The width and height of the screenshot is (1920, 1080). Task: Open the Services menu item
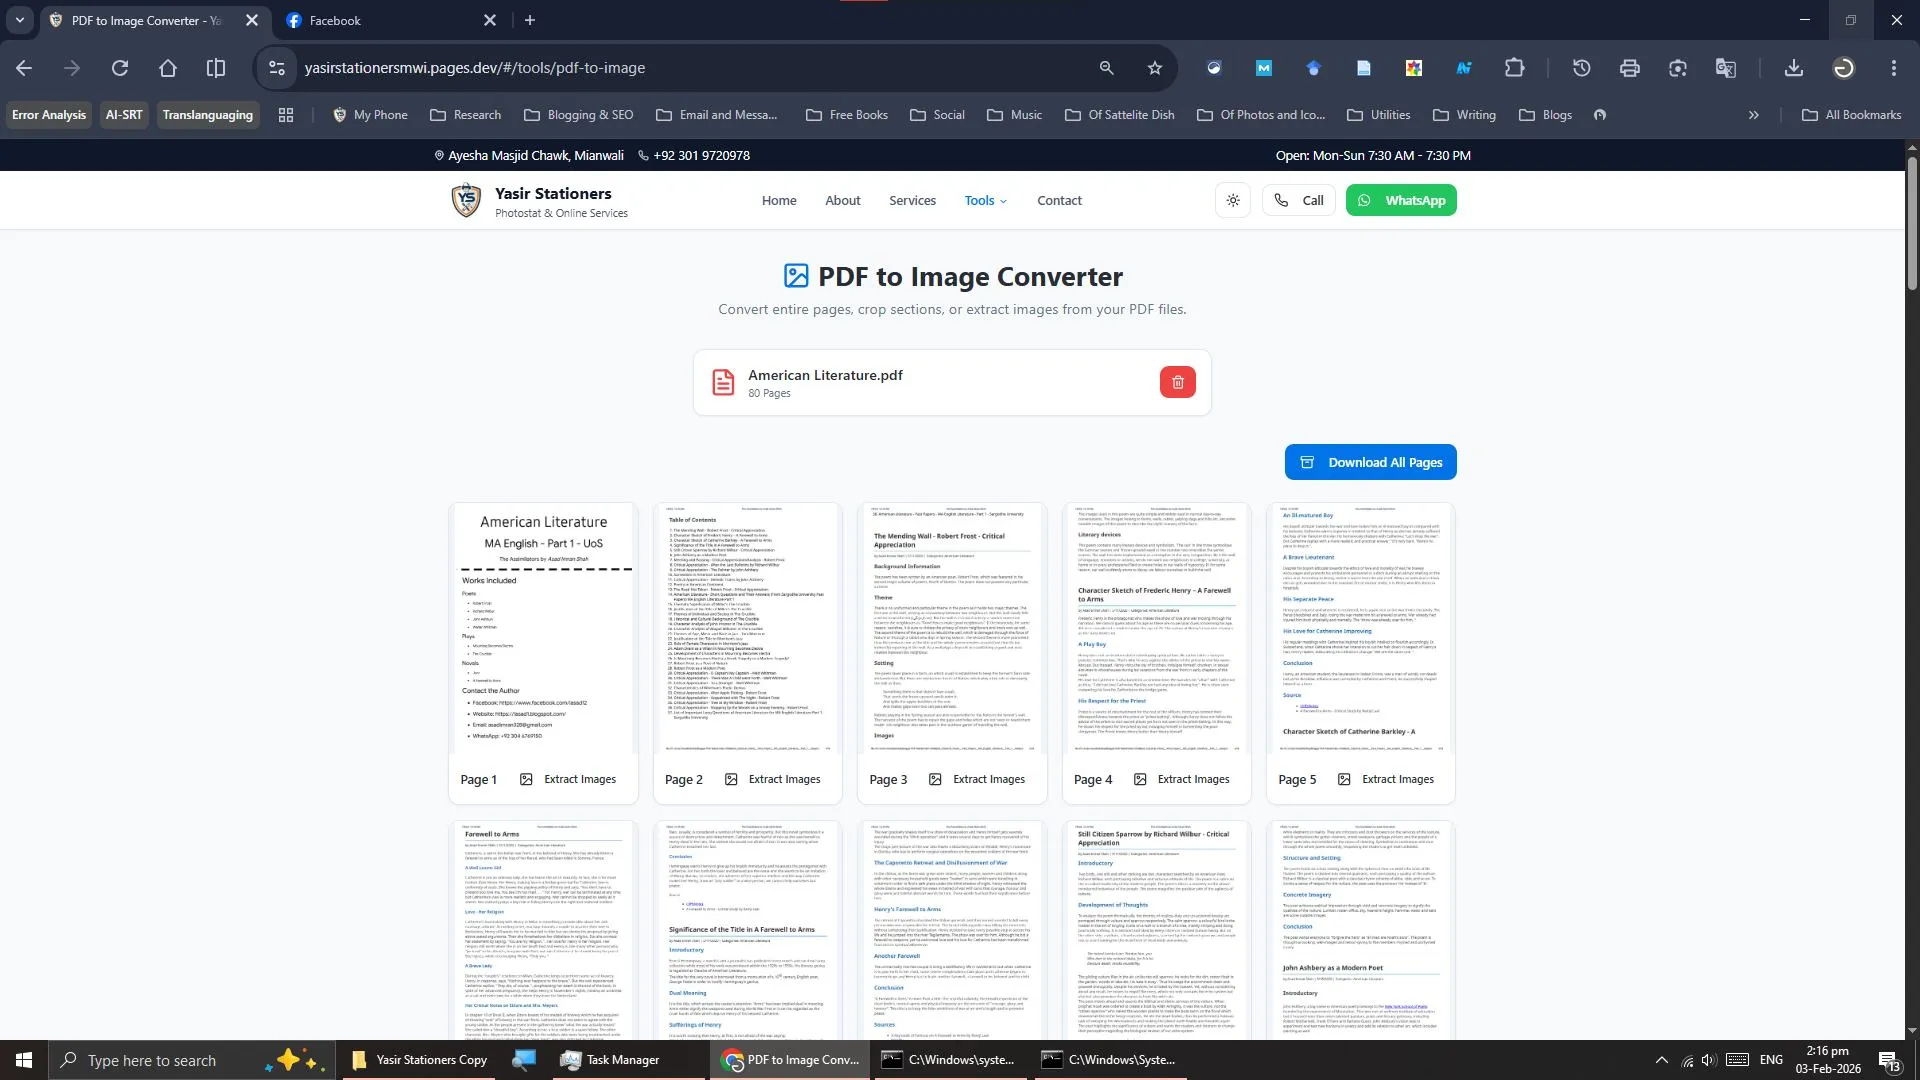coord(912,200)
